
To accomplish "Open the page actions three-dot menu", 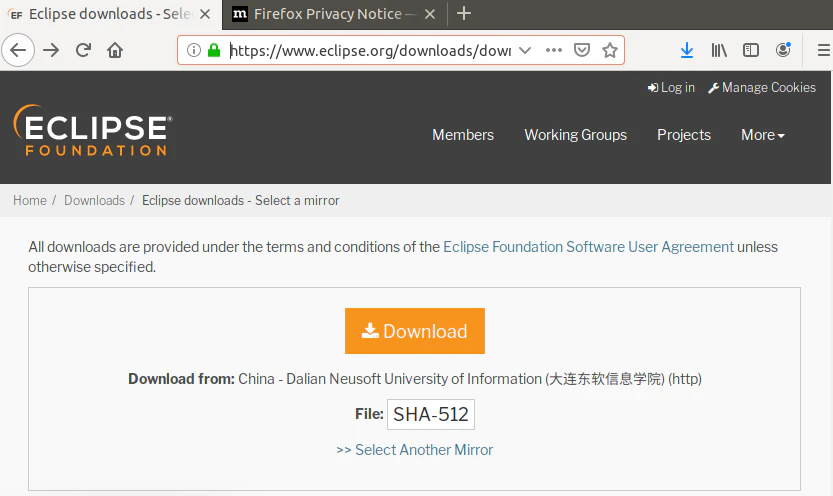I will coord(554,50).
